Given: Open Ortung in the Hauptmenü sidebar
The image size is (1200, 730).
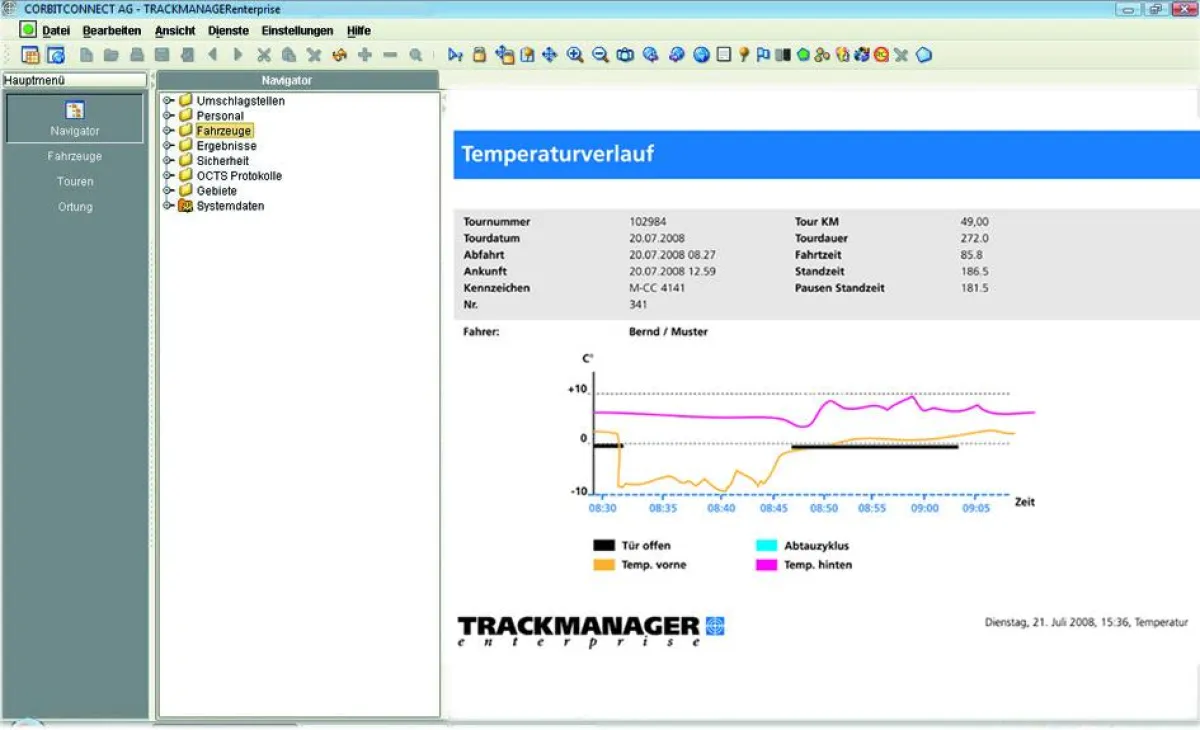Looking at the screenshot, I should (x=75, y=207).
